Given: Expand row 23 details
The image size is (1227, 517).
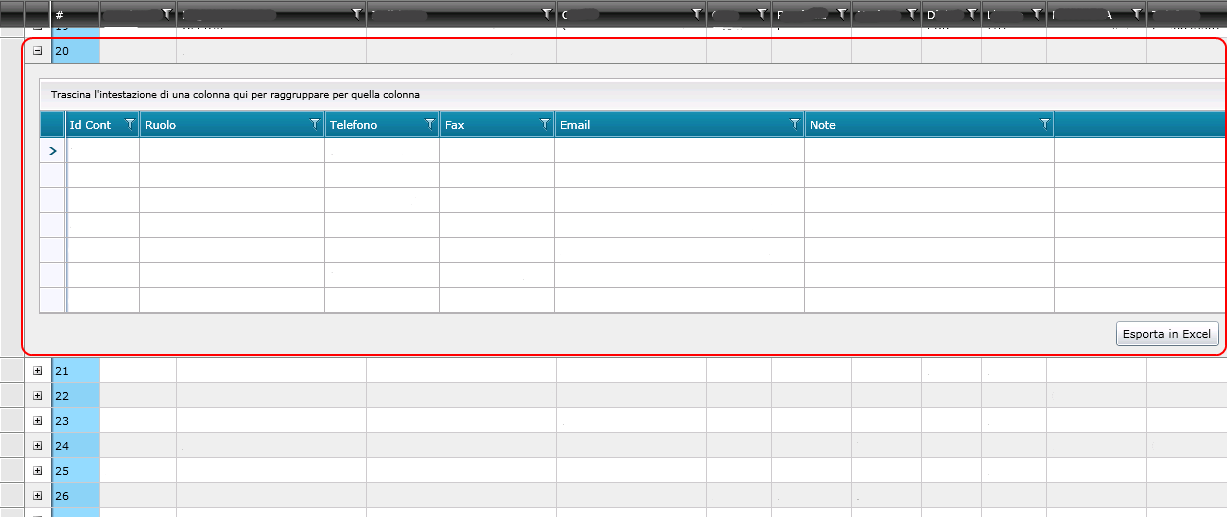Looking at the screenshot, I should 38,420.
